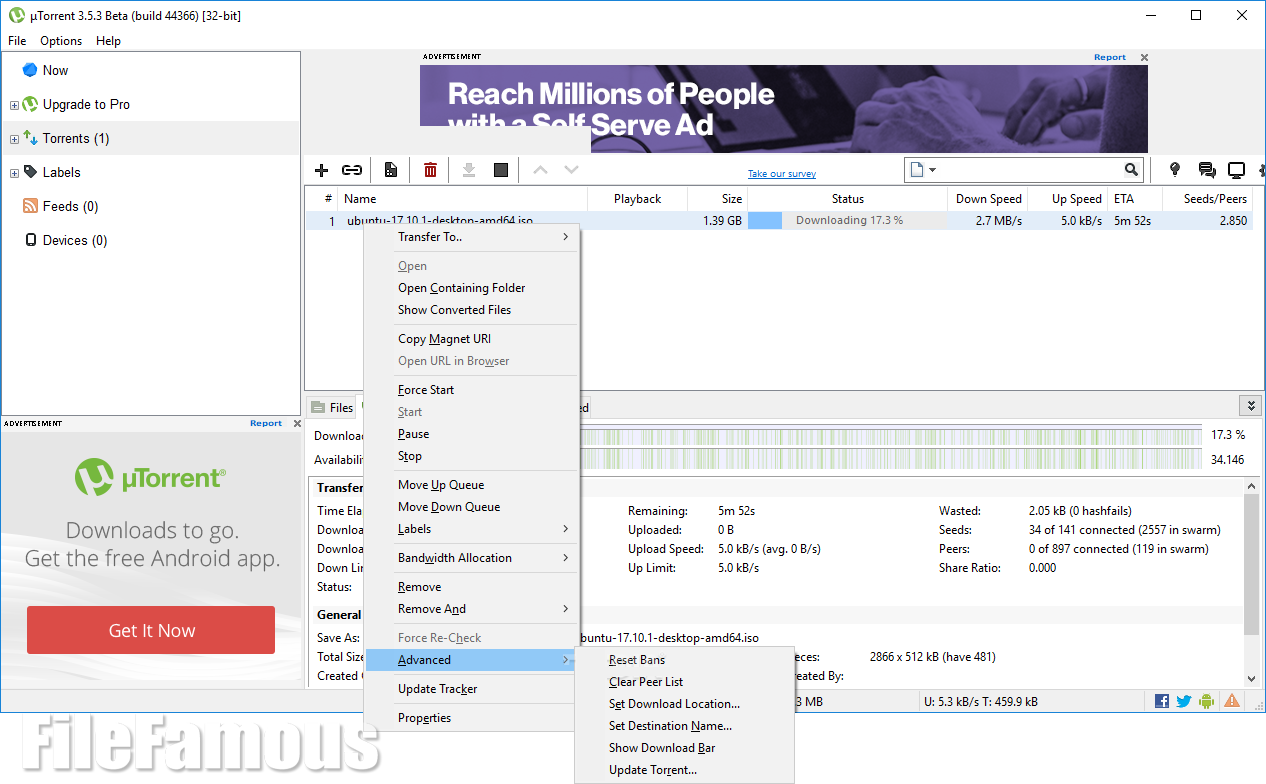Click the green µTorrent Upgrade to Pro icon
This screenshot has width=1266, height=784.
point(30,104)
